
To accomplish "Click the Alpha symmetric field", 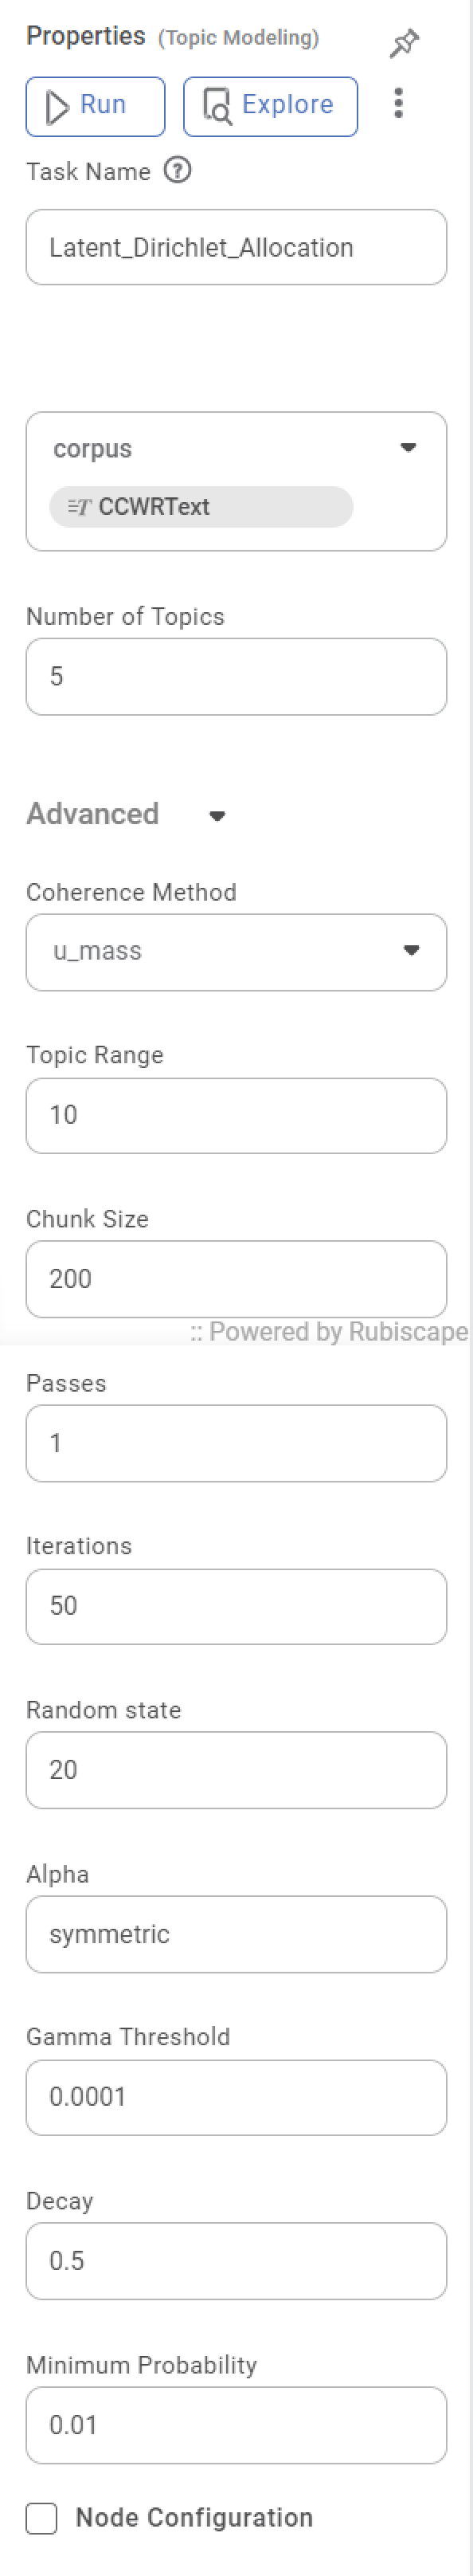I will pyautogui.click(x=236, y=1934).
